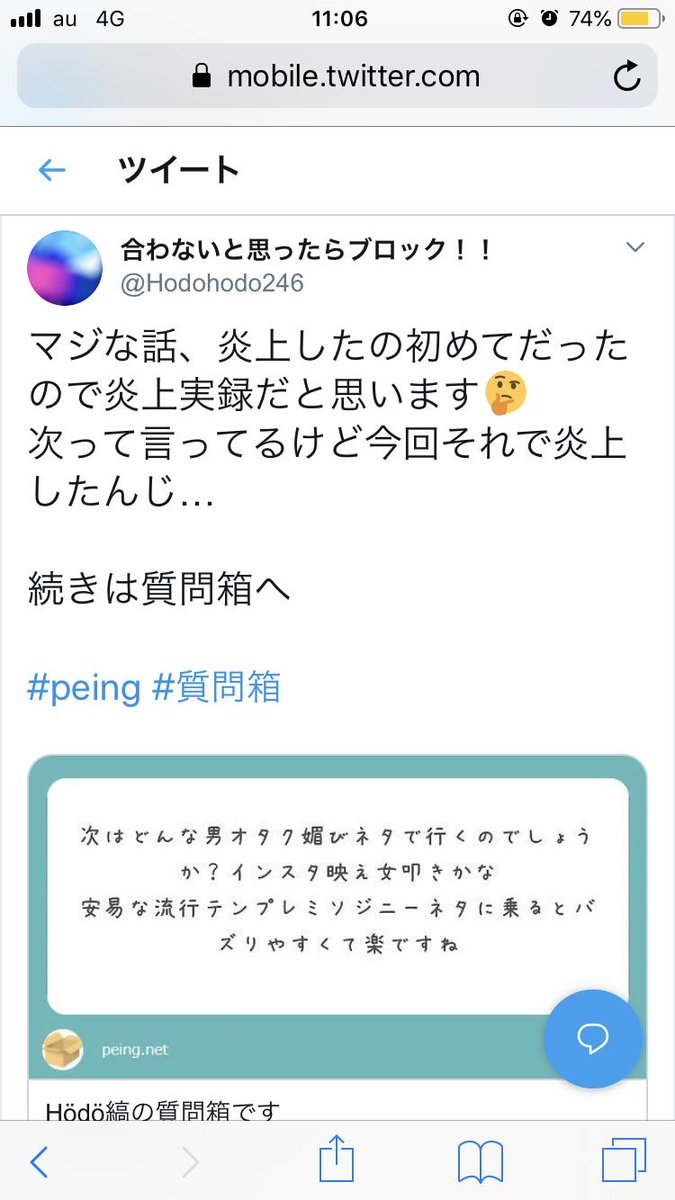Open the #peing hashtag
Screen dimensions: 675x1200
point(84,688)
